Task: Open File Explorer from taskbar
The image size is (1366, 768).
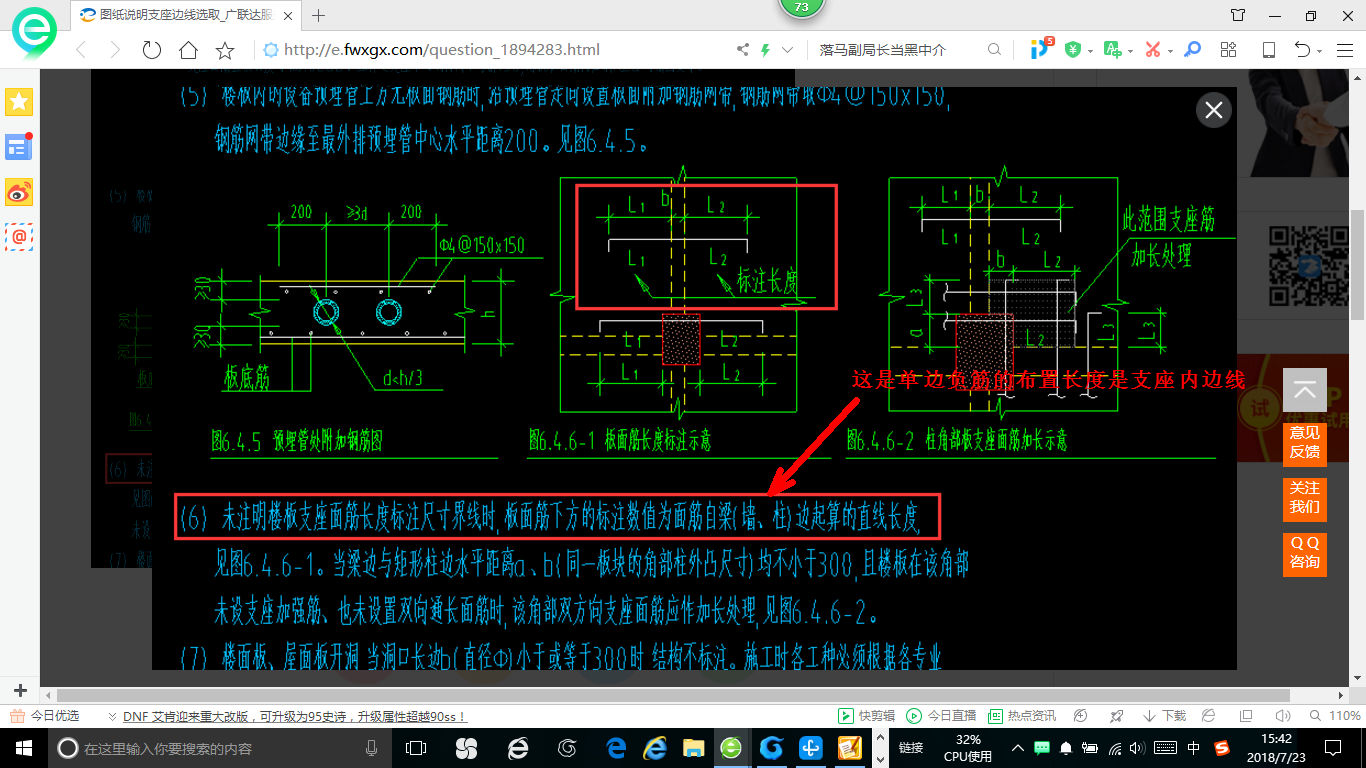Action: click(x=693, y=747)
